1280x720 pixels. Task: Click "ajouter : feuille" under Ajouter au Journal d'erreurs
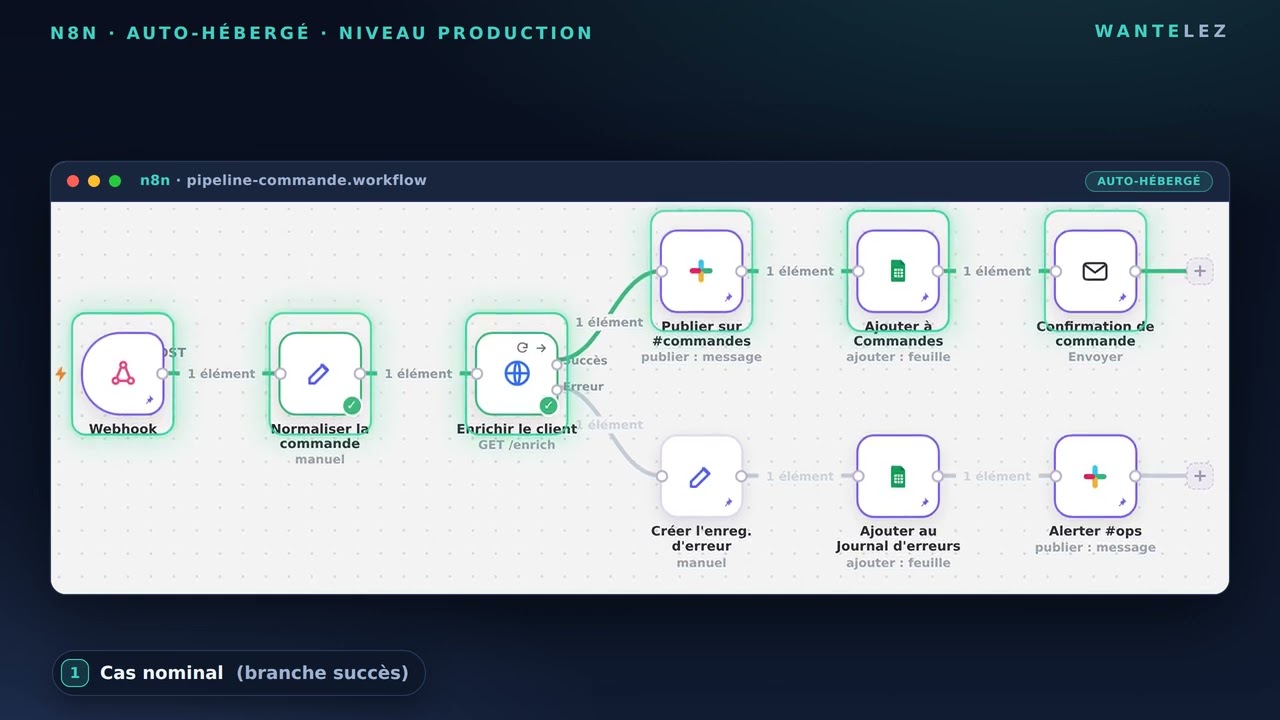coord(898,563)
